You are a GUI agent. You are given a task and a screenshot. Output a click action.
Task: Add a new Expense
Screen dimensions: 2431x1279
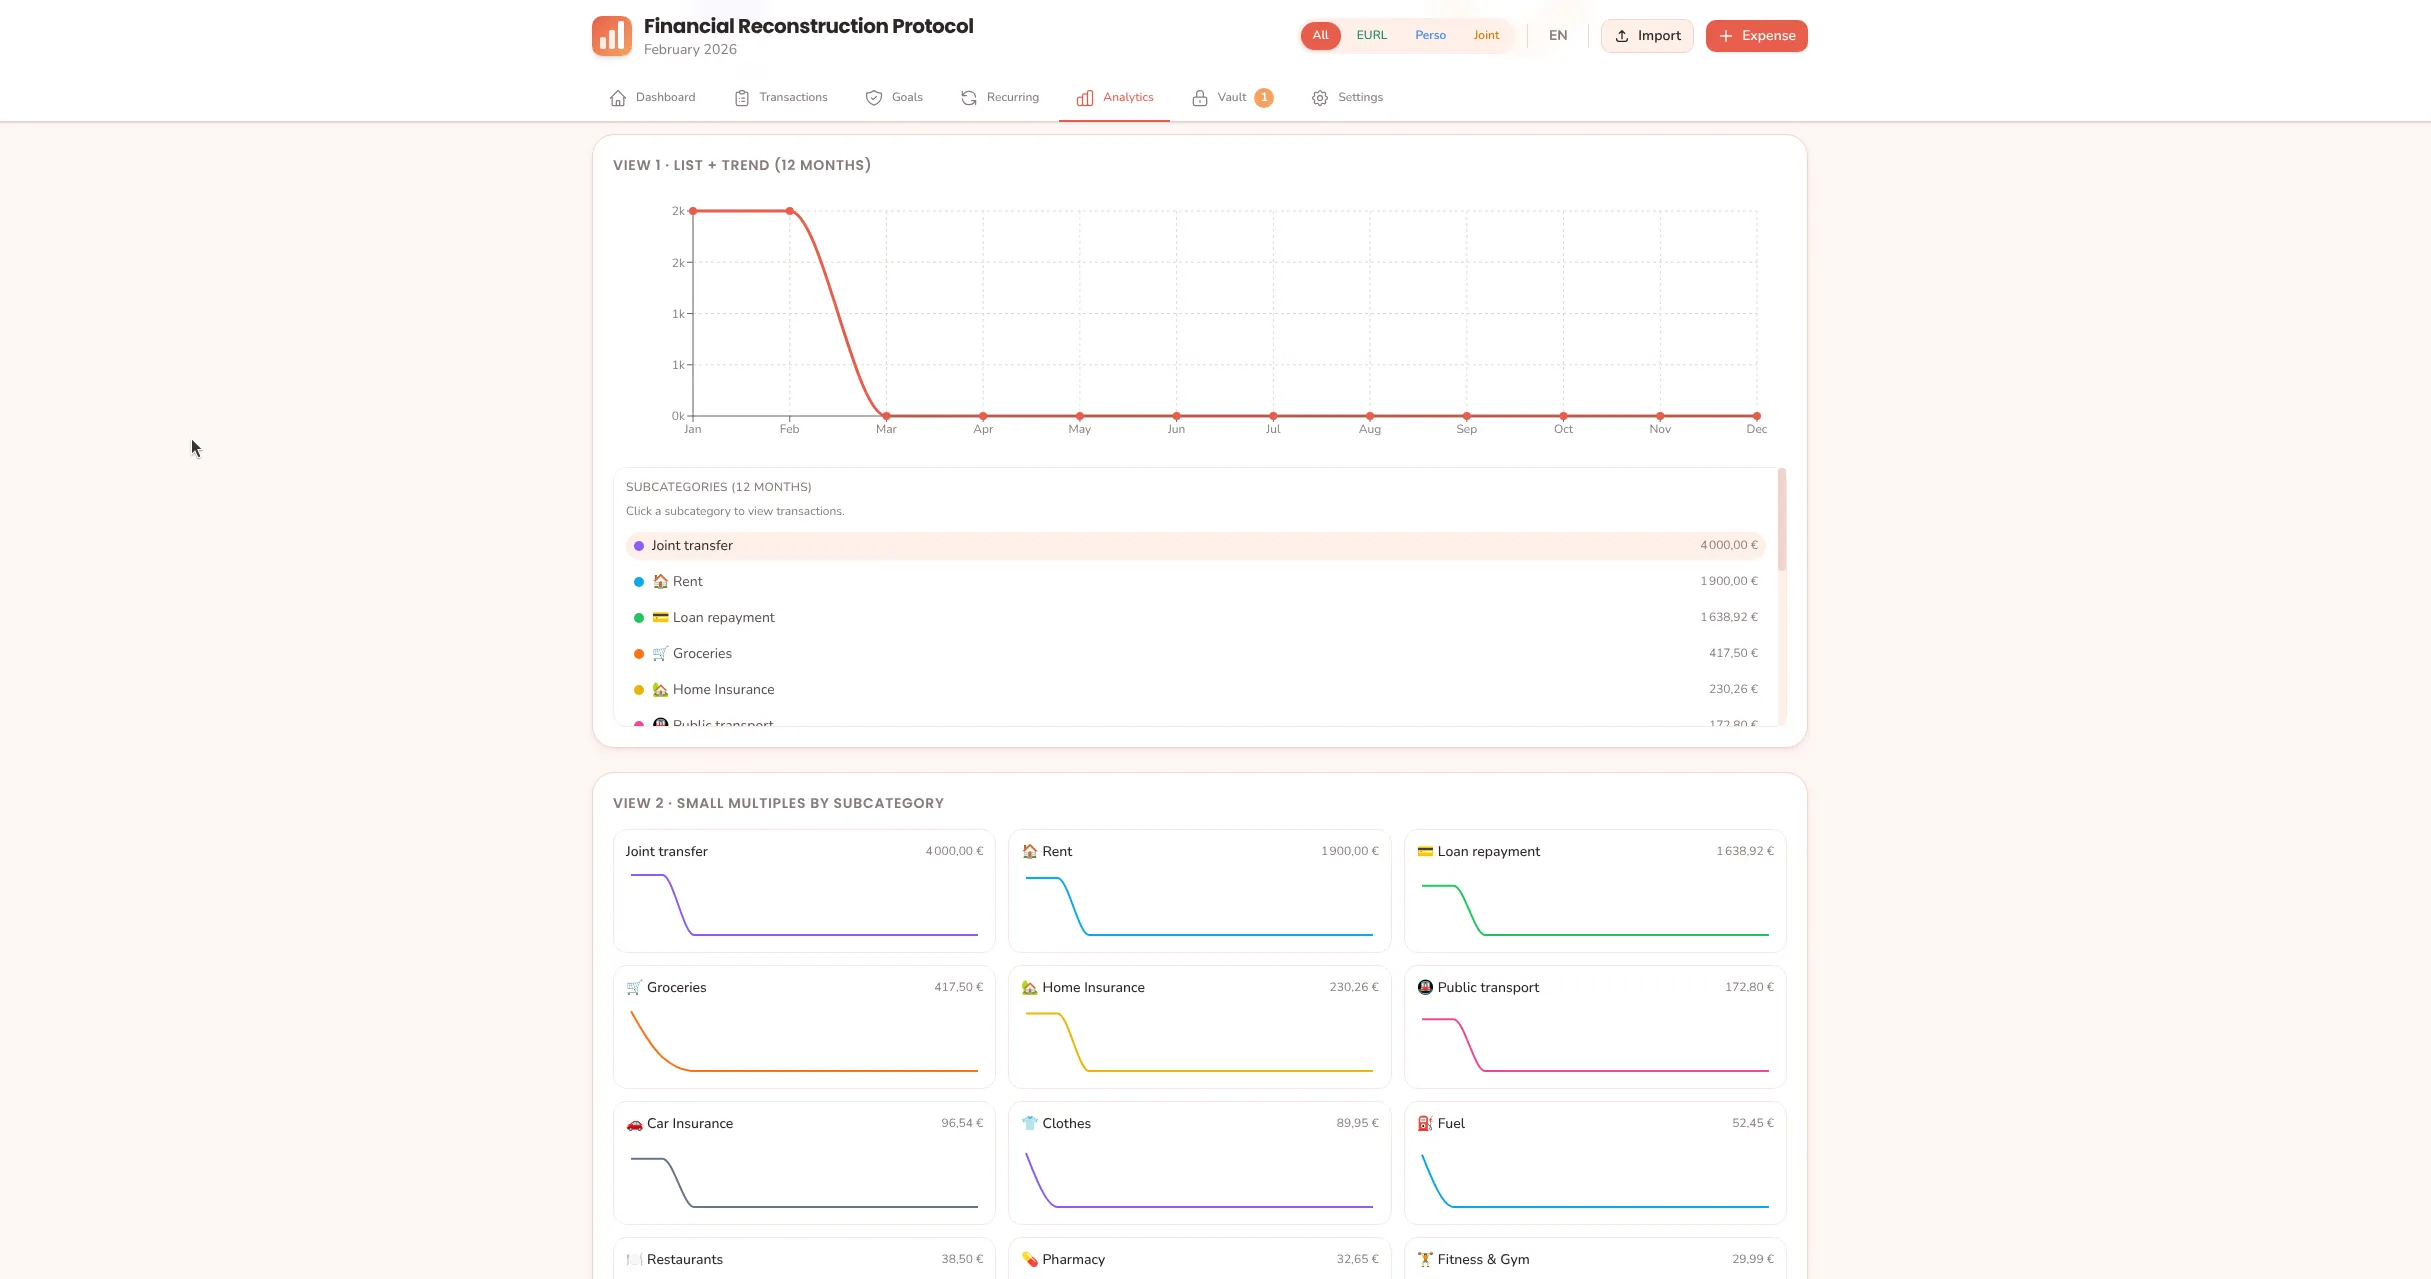[1756, 36]
